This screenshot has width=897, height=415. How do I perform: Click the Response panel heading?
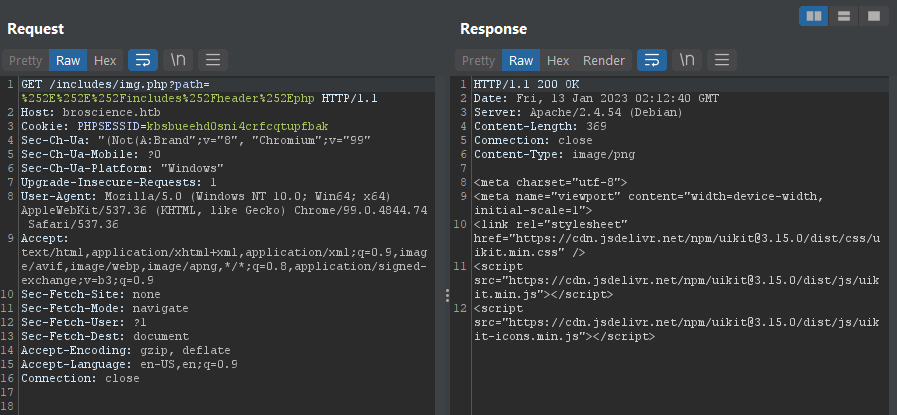coord(493,29)
